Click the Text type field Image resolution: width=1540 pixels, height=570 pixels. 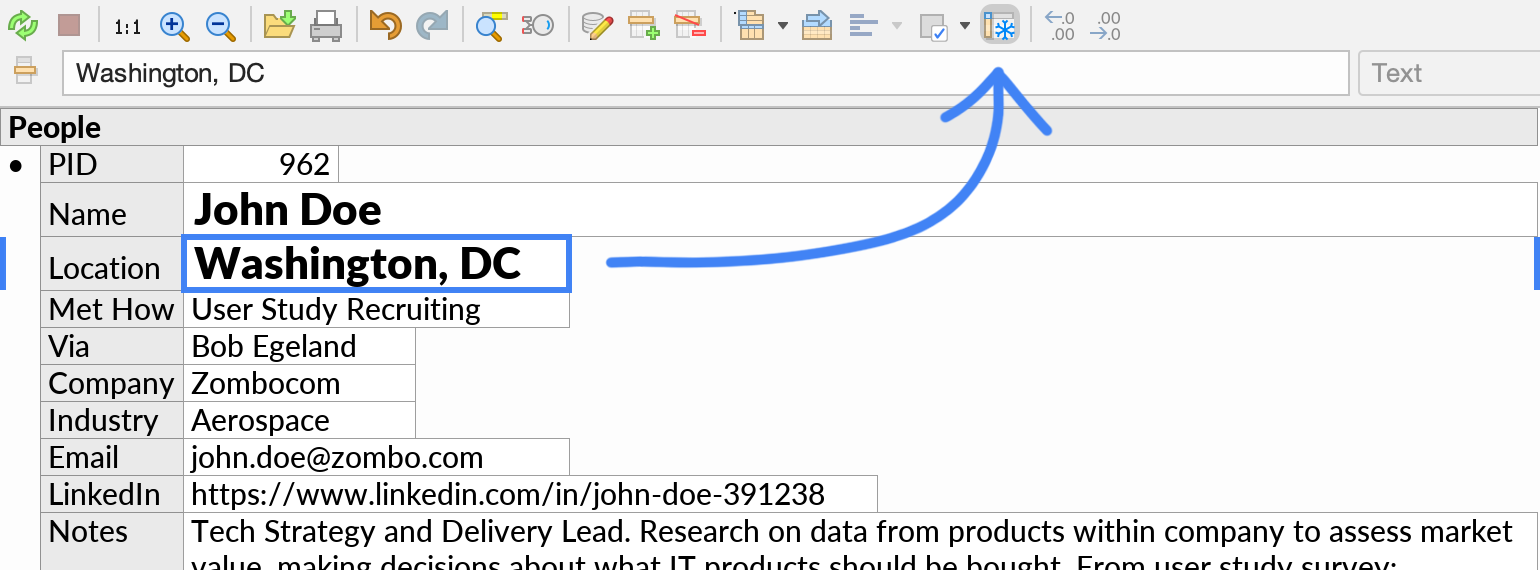pos(1449,73)
